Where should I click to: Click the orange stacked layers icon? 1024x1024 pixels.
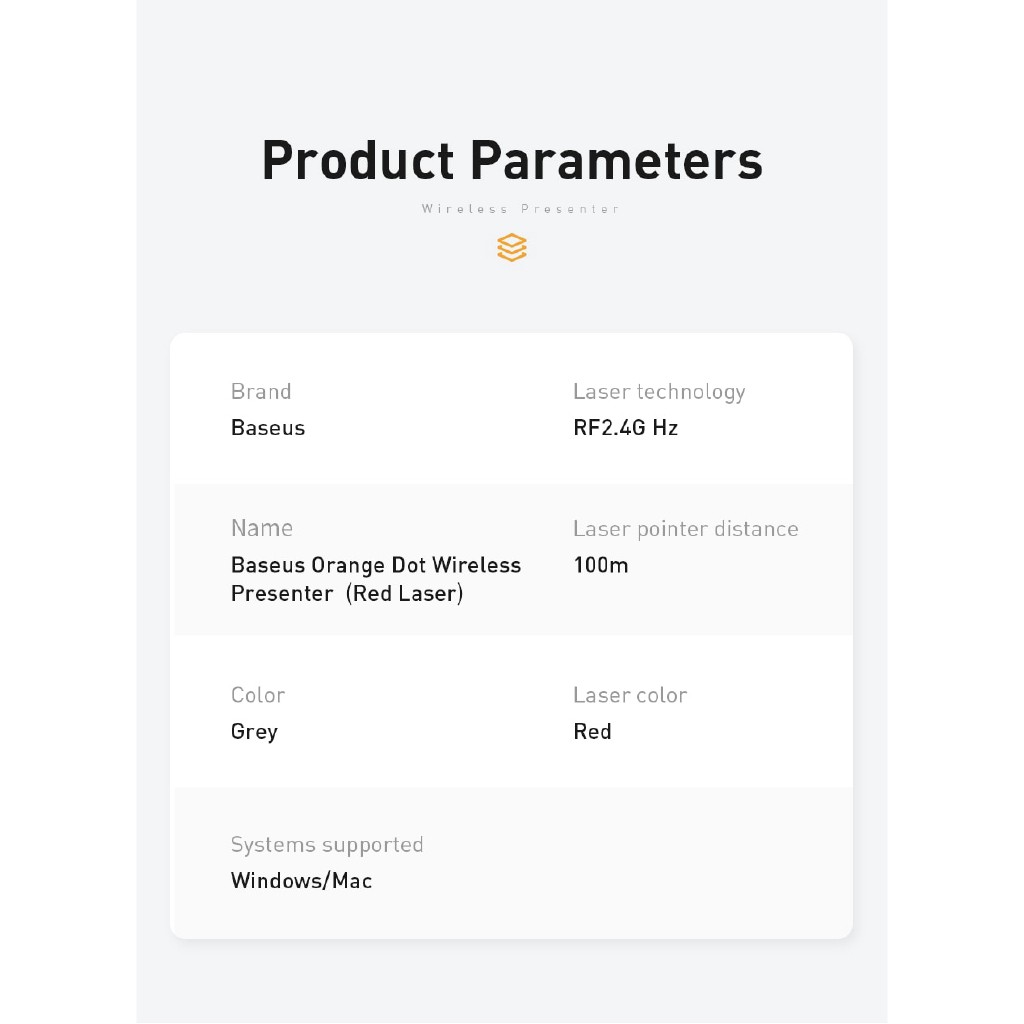pos(511,247)
